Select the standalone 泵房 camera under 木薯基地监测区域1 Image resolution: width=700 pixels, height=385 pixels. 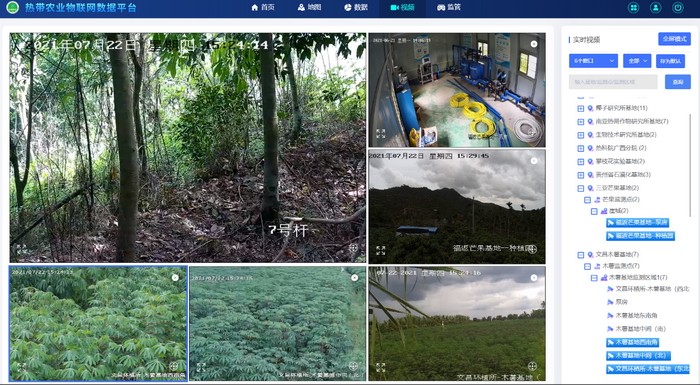(x=617, y=302)
